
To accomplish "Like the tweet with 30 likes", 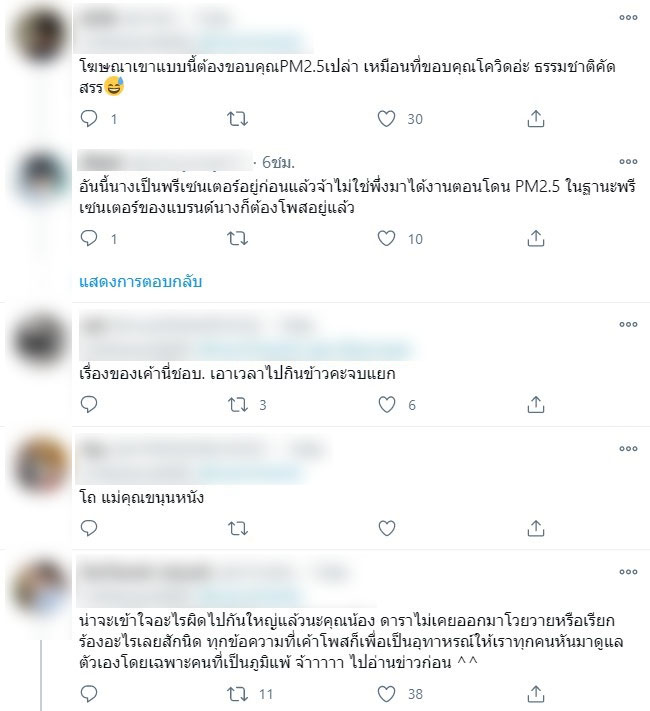I will pos(386,119).
